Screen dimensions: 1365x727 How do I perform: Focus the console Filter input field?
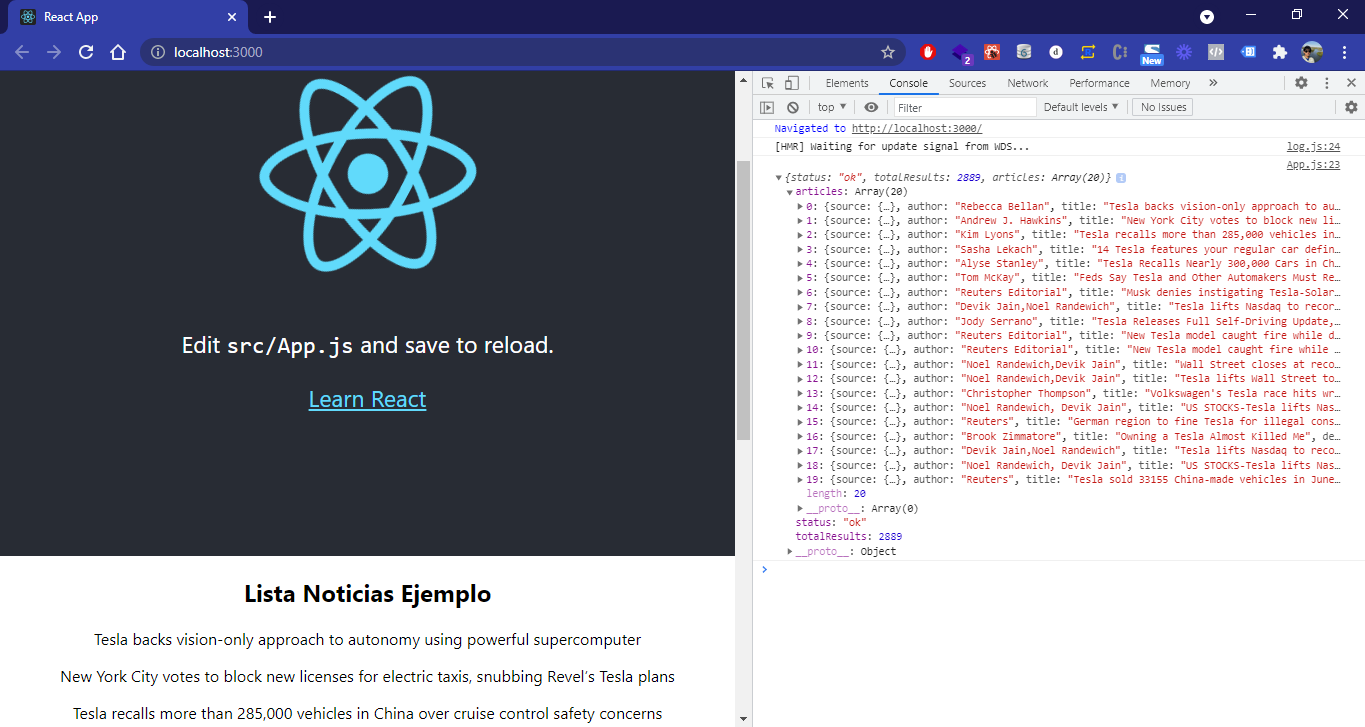pyautogui.click(x=965, y=107)
